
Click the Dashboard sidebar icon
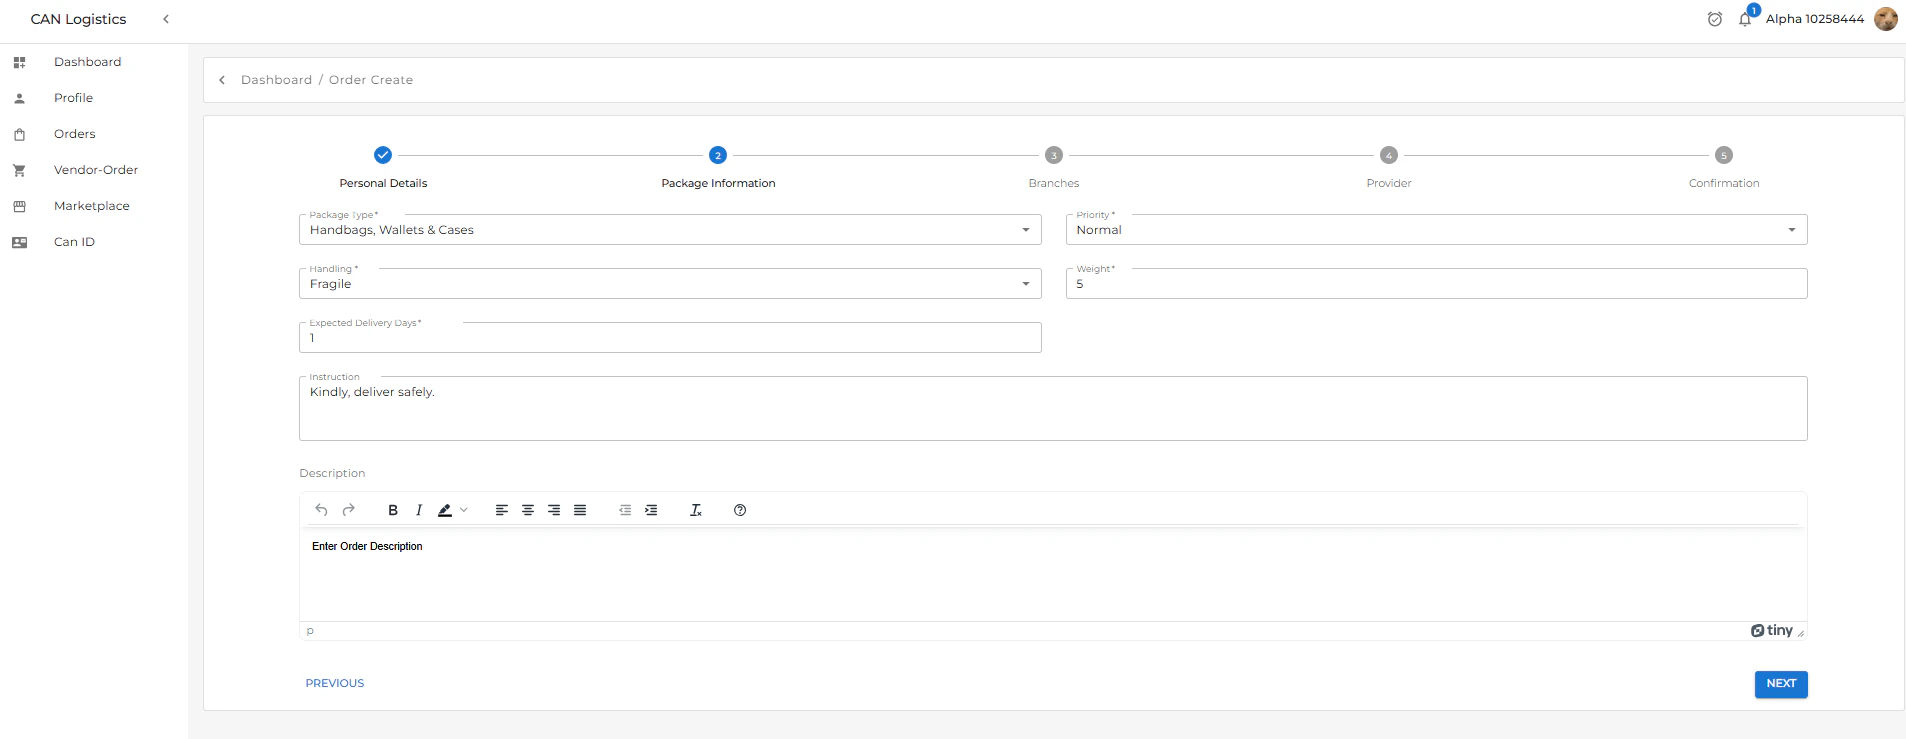click(x=19, y=62)
